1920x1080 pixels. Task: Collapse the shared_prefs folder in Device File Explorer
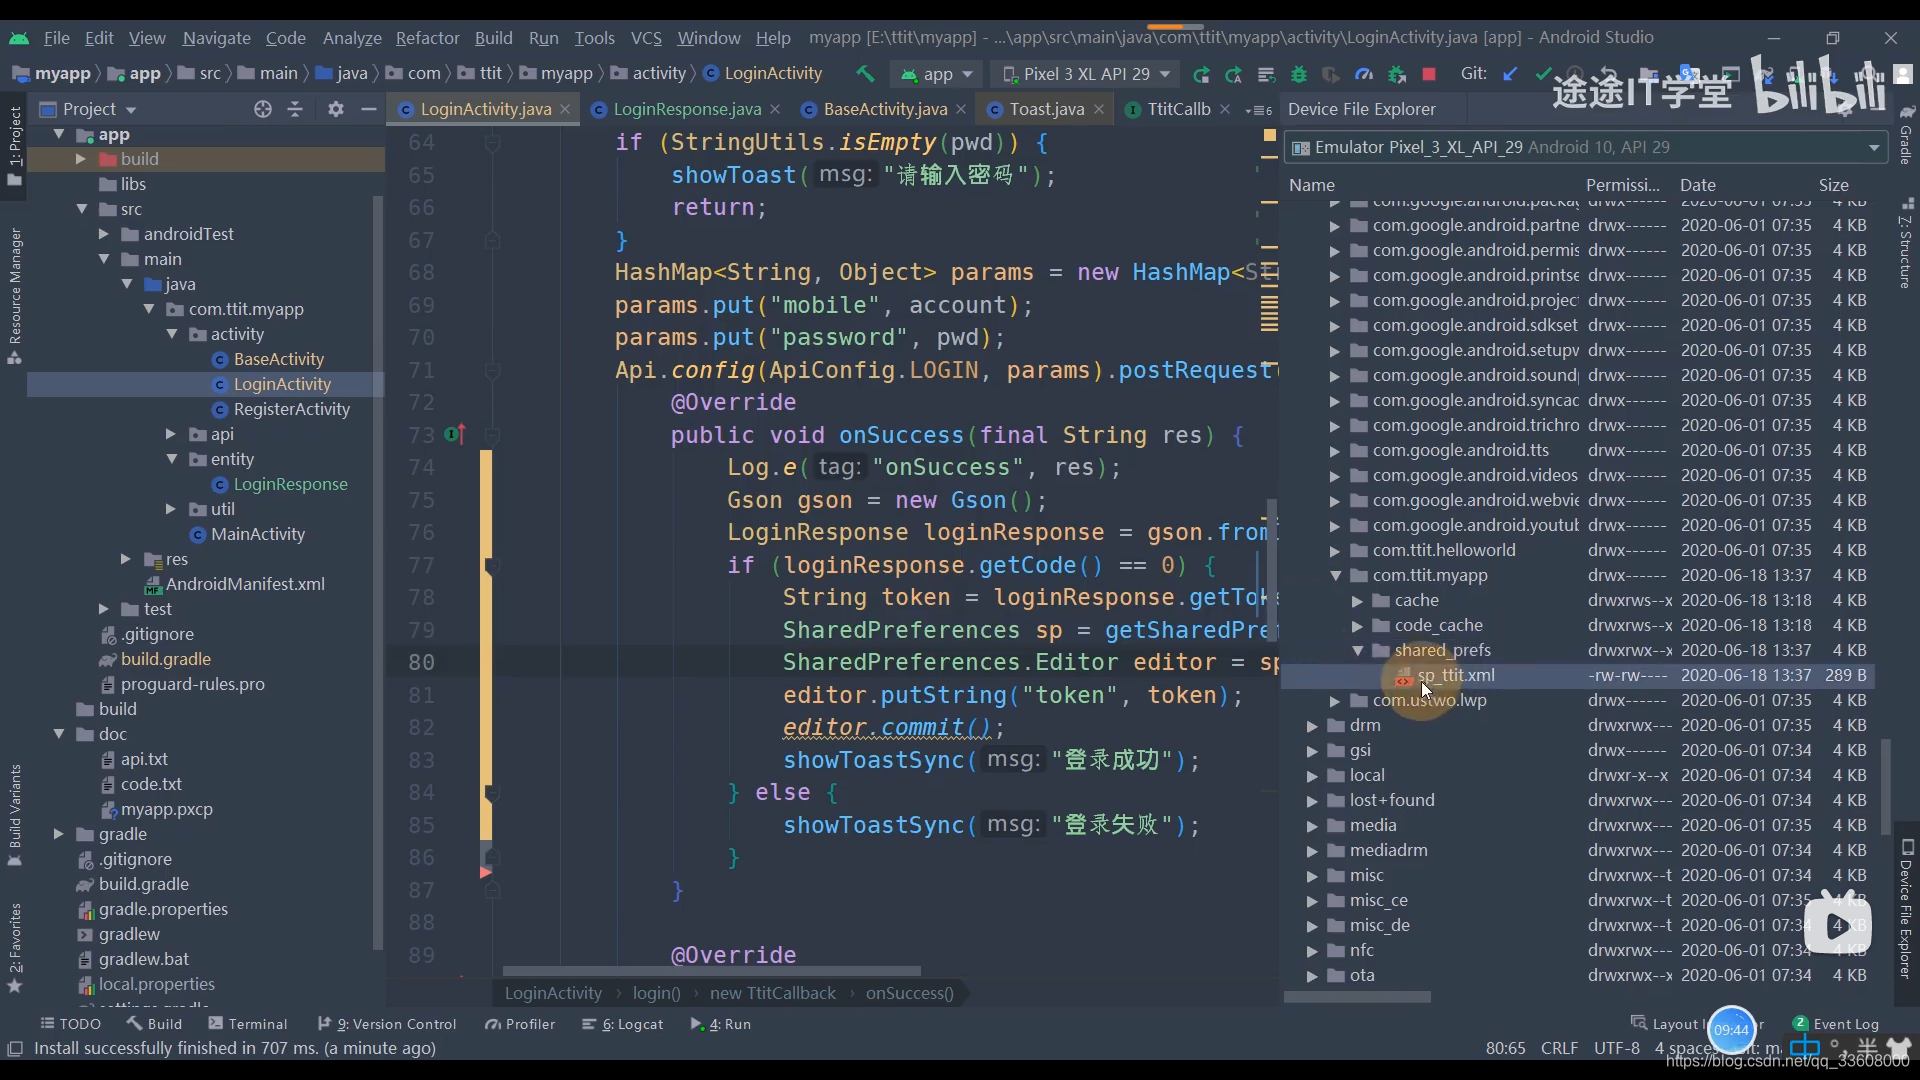tap(1358, 650)
